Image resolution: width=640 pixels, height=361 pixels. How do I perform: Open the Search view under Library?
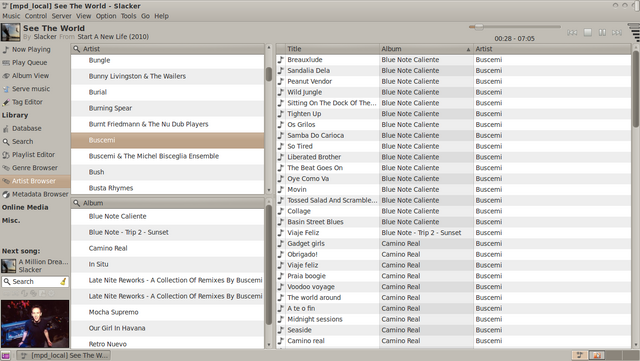(x=22, y=141)
